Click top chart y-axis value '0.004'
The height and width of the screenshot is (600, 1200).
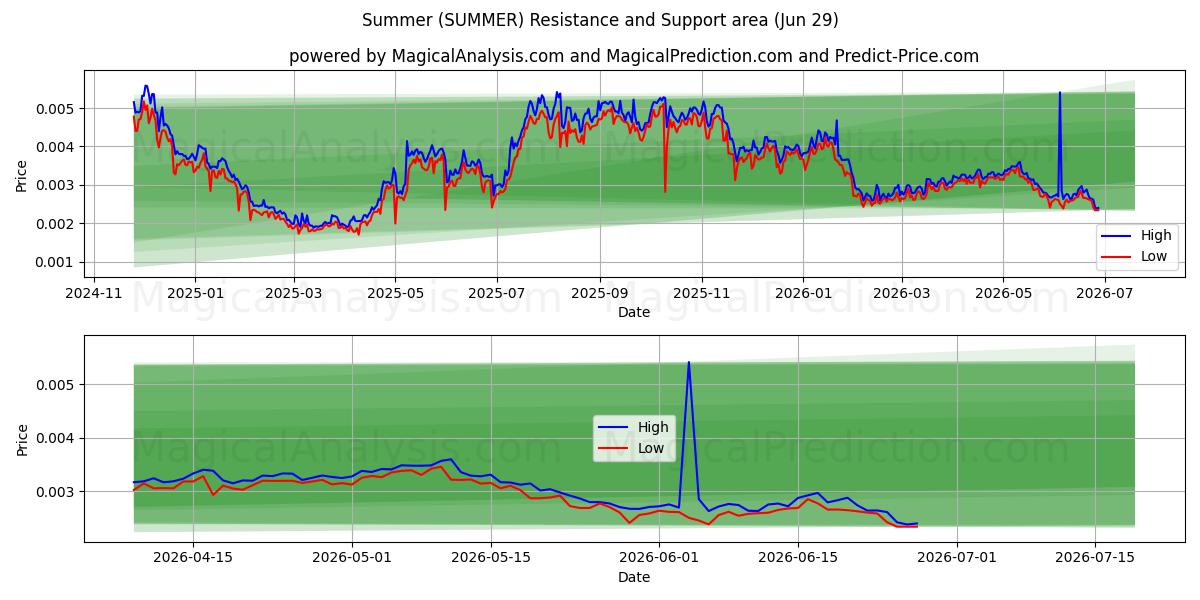pyautogui.click(x=57, y=147)
